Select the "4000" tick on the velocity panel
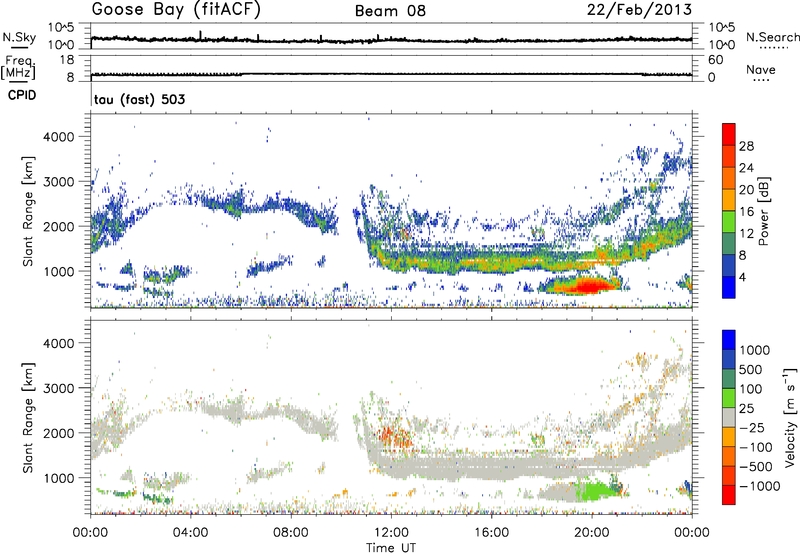 pyautogui.click(x=58, y=343)
